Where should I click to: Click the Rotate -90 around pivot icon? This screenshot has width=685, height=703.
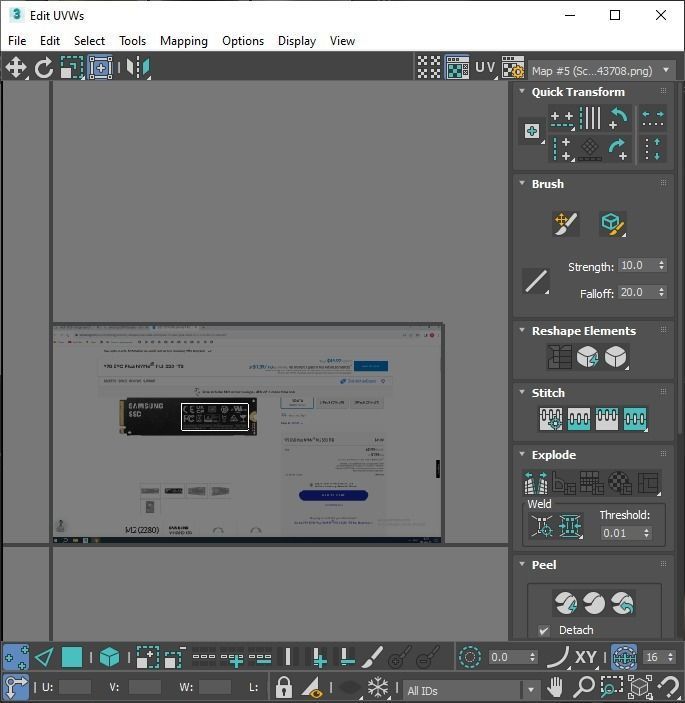[x=619, y=149]
